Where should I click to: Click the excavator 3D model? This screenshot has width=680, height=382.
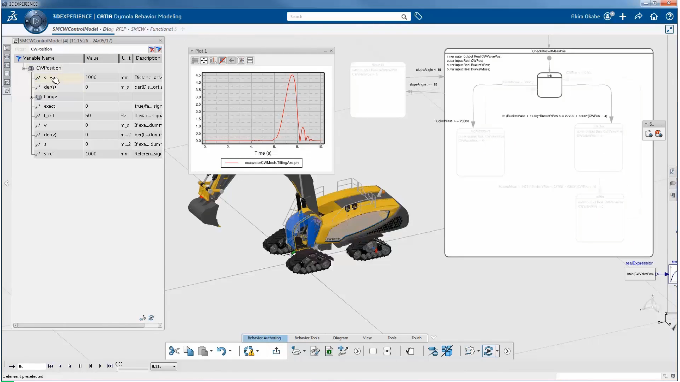(x=299, y=223)
